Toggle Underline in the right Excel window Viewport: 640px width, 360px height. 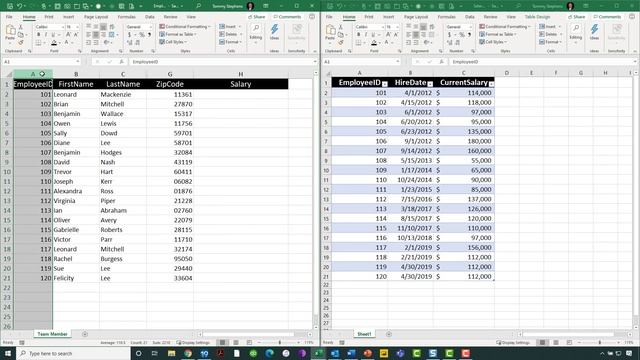pos(373,35)
